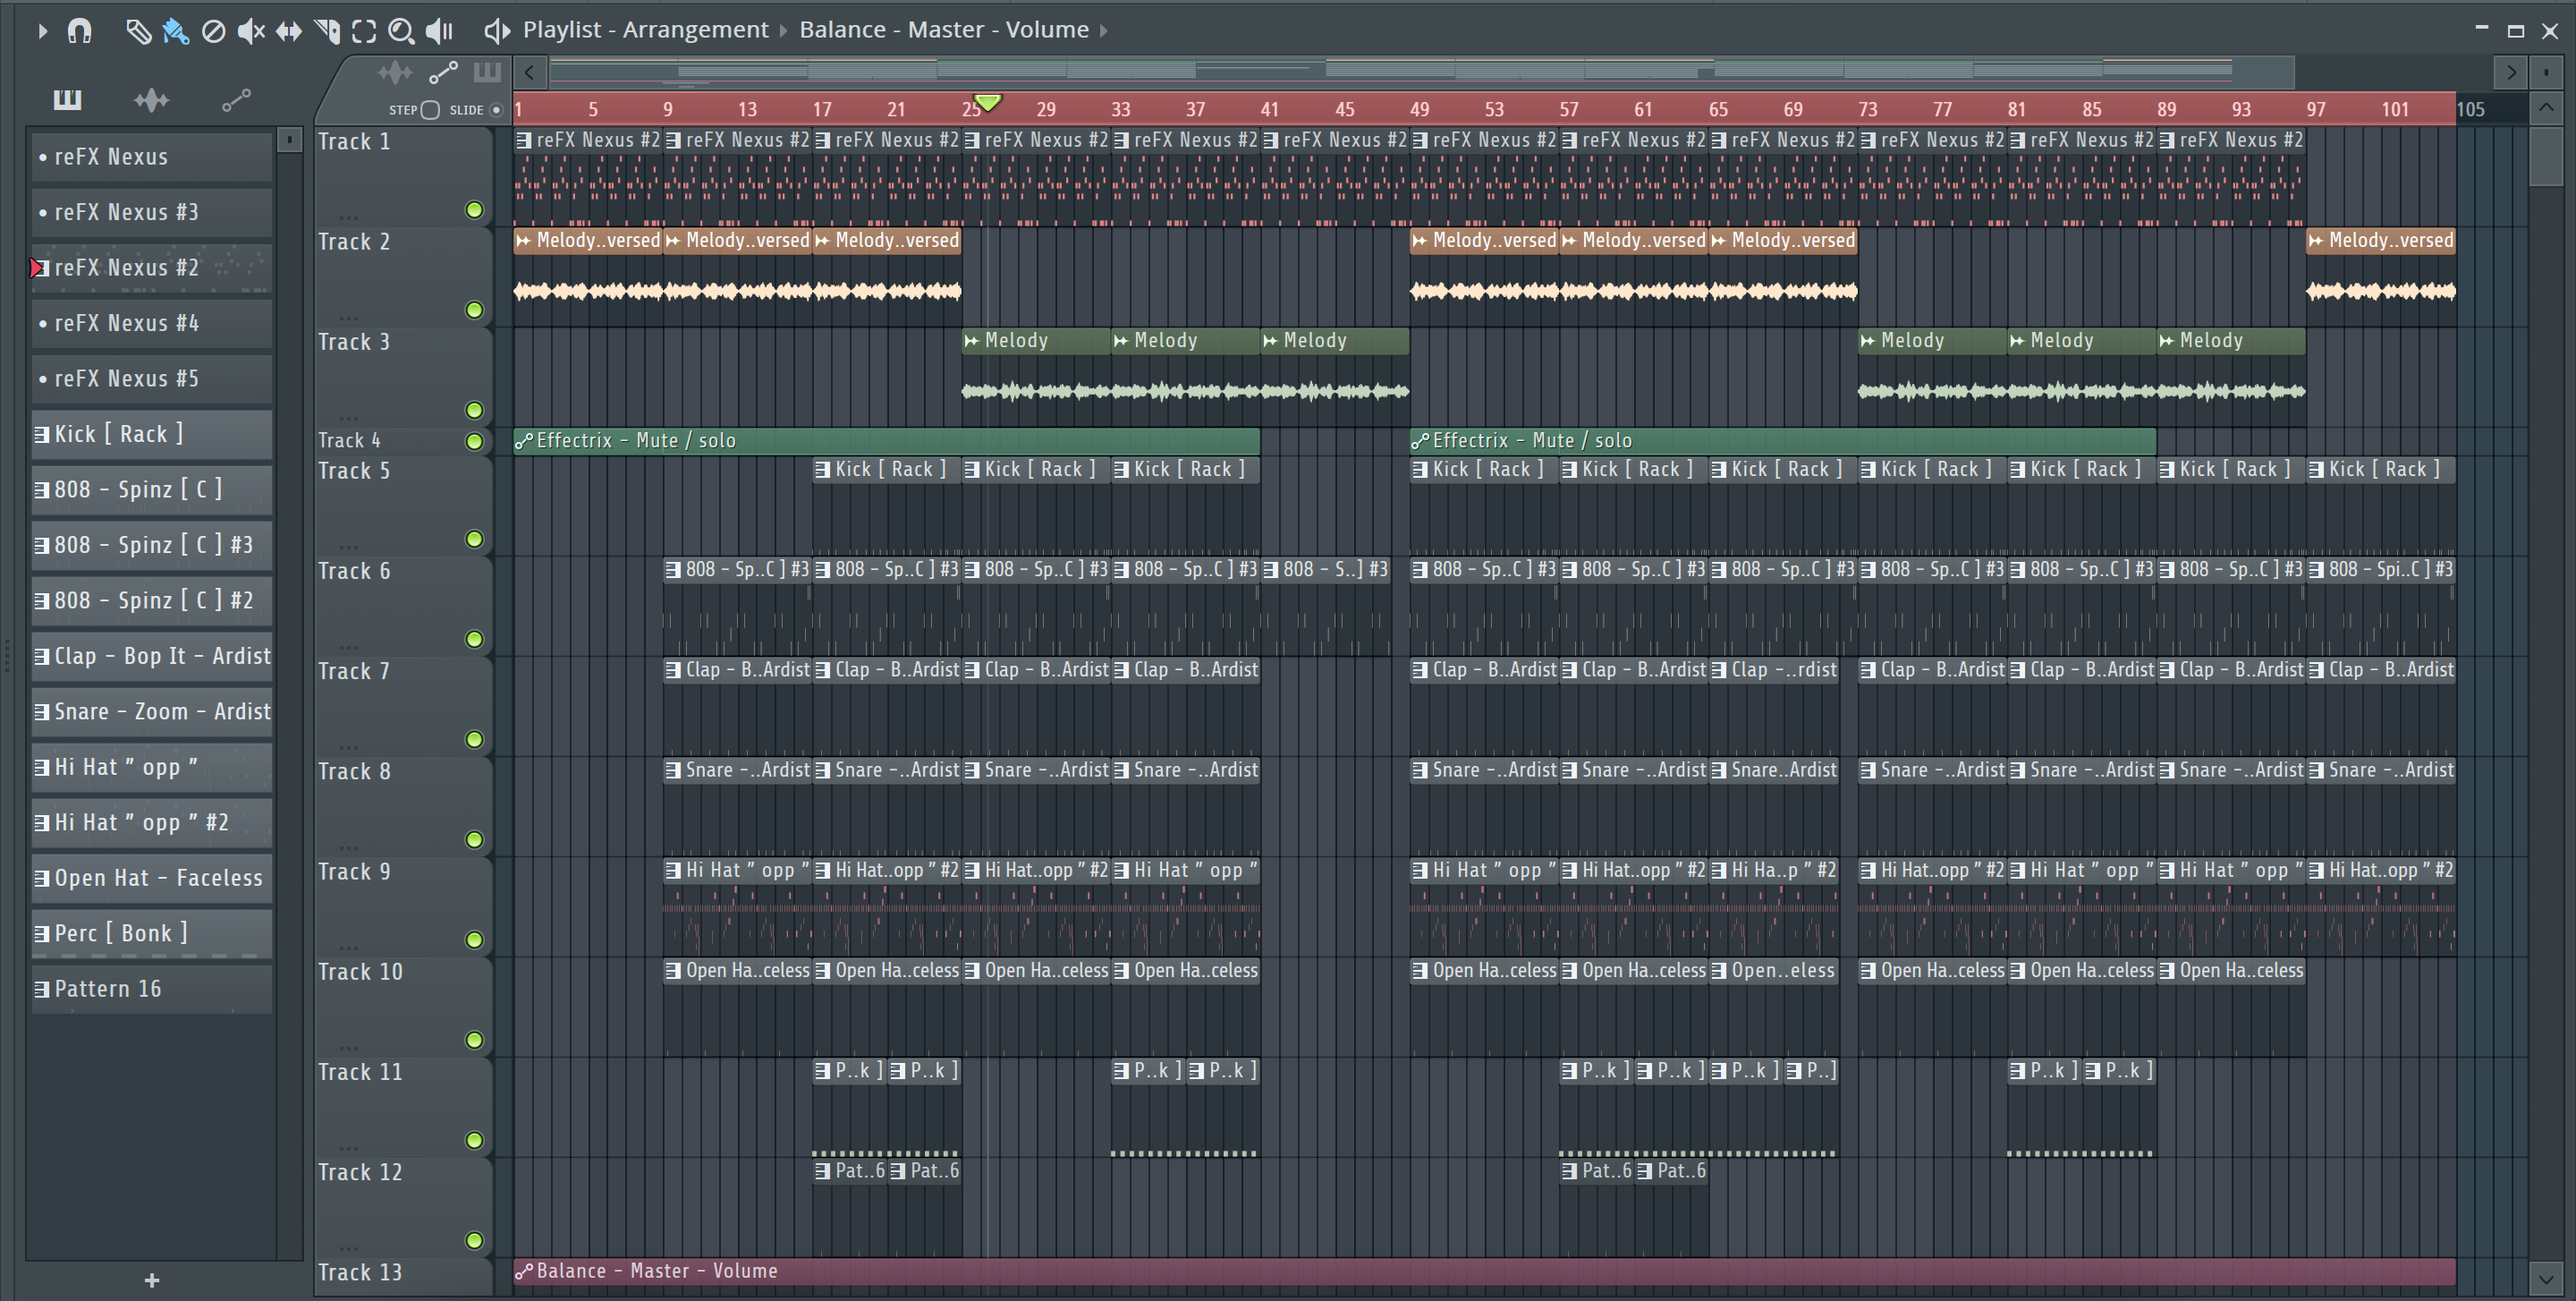Mute Track 2 with its green light
This screenshot has height=1301, width=2576.
coord(474,310)
